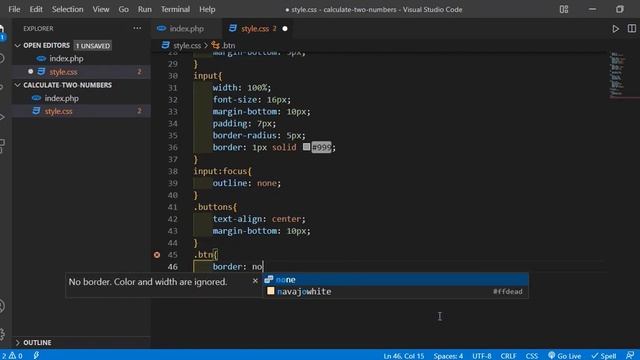Open the feedback icon in status bar

pos(630,356)
